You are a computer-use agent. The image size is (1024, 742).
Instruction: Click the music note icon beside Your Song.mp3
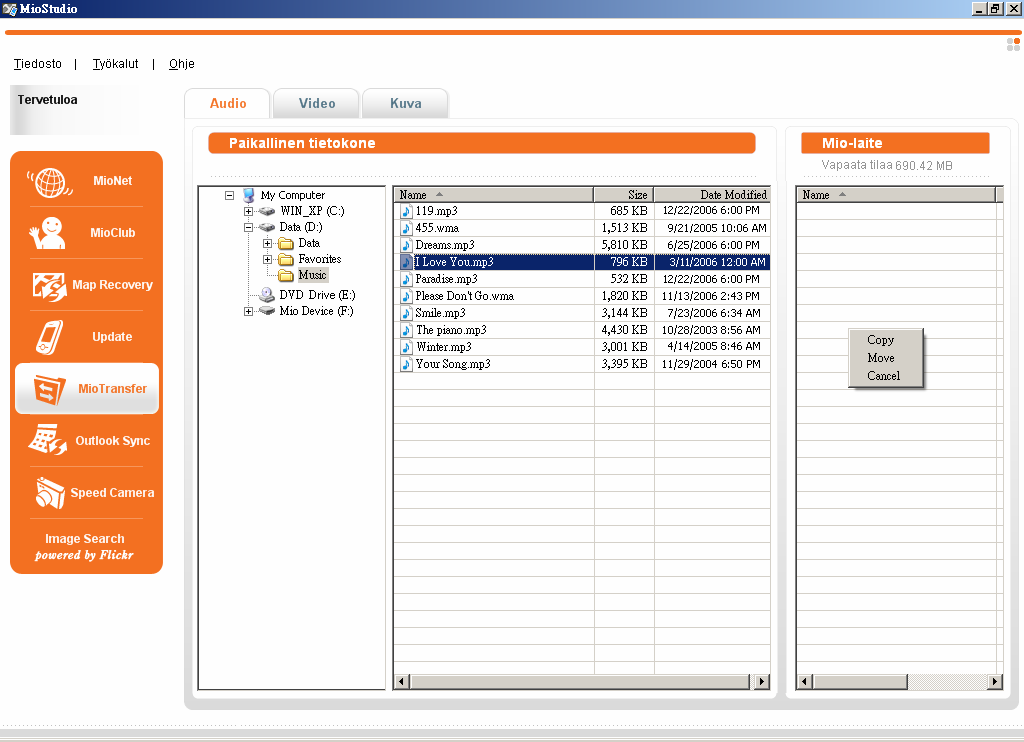(x=406, y=364)
